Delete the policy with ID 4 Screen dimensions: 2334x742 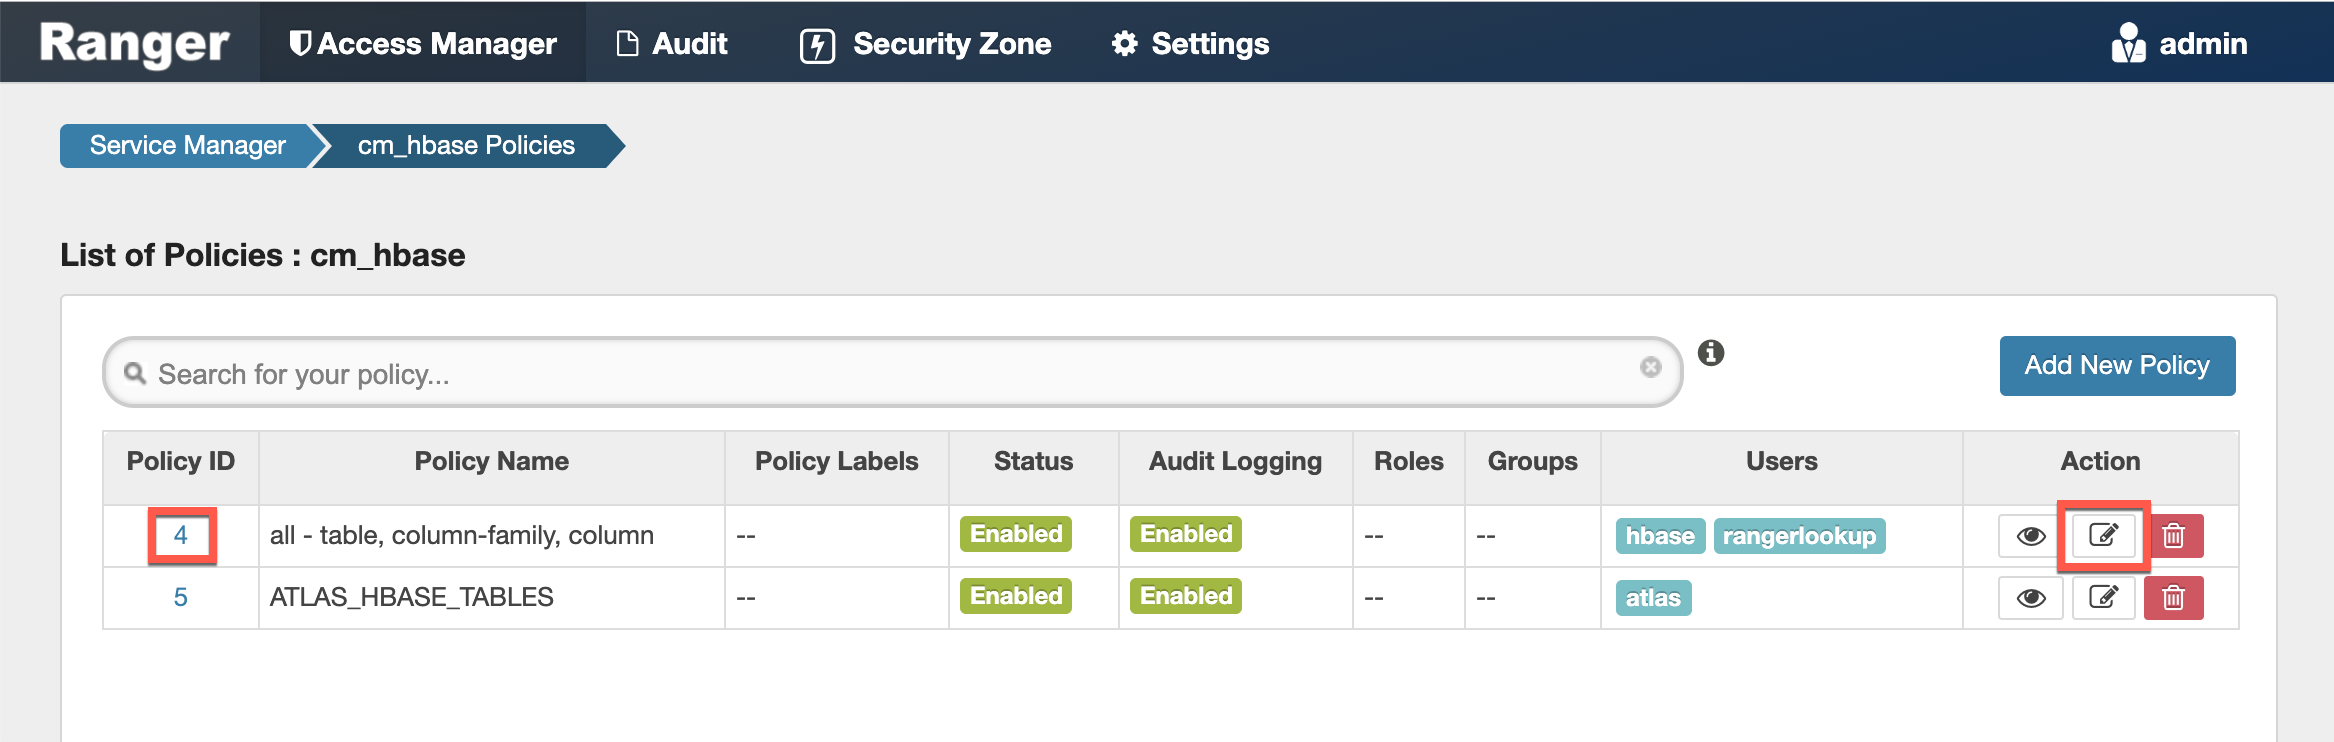pos(2173,536)
